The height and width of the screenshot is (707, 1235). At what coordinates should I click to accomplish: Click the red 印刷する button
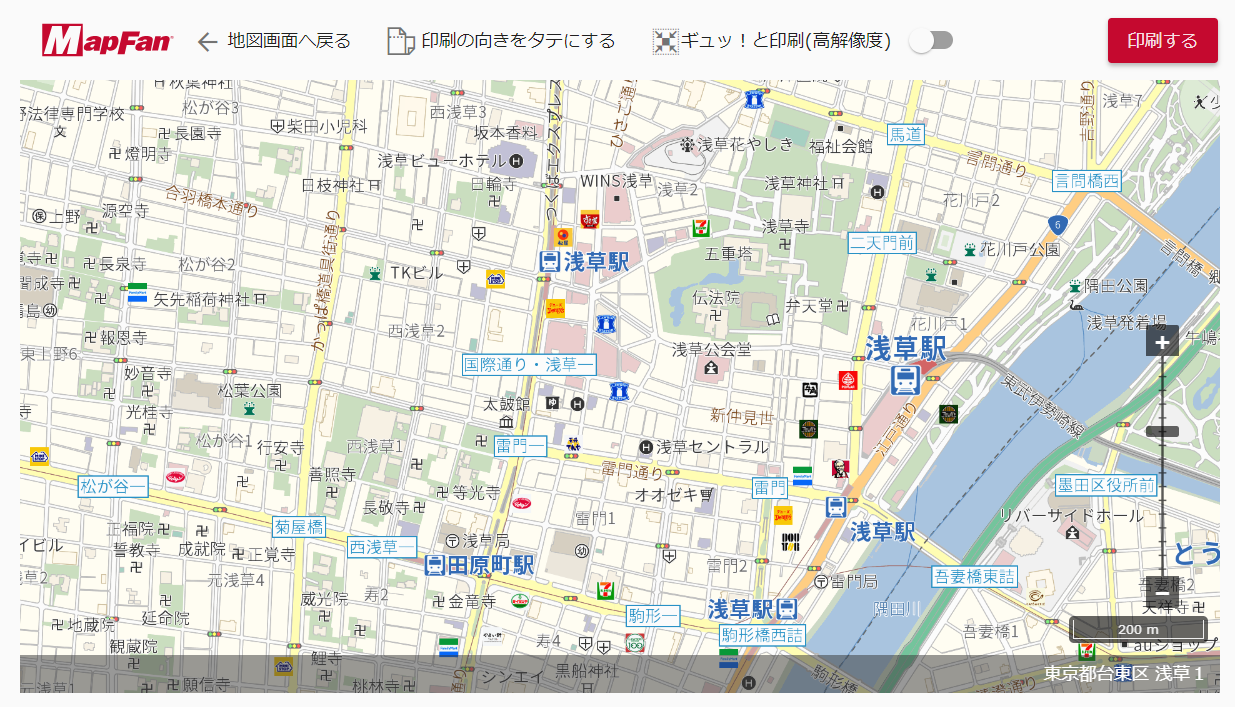1162,41
